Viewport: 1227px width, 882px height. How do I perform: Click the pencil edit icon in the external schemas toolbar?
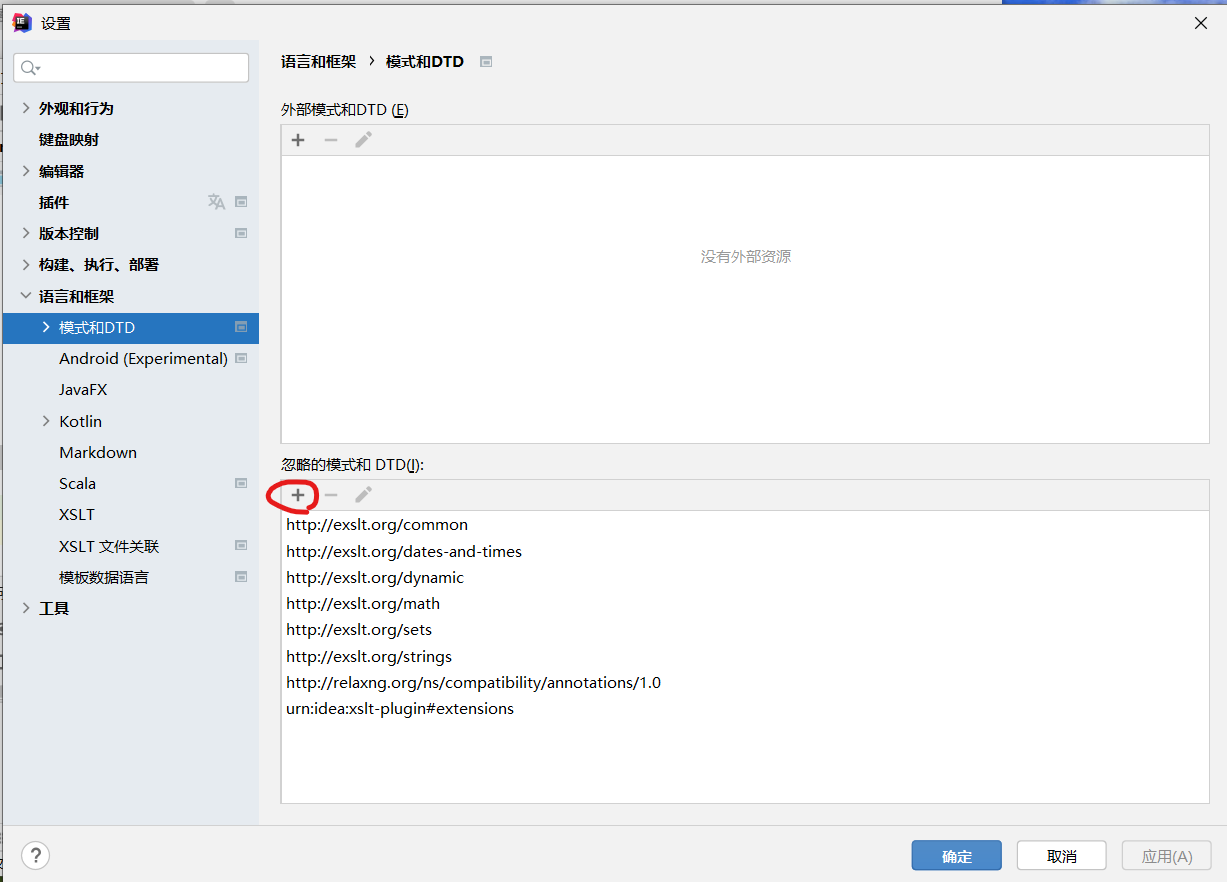click(x=363, y=140)
